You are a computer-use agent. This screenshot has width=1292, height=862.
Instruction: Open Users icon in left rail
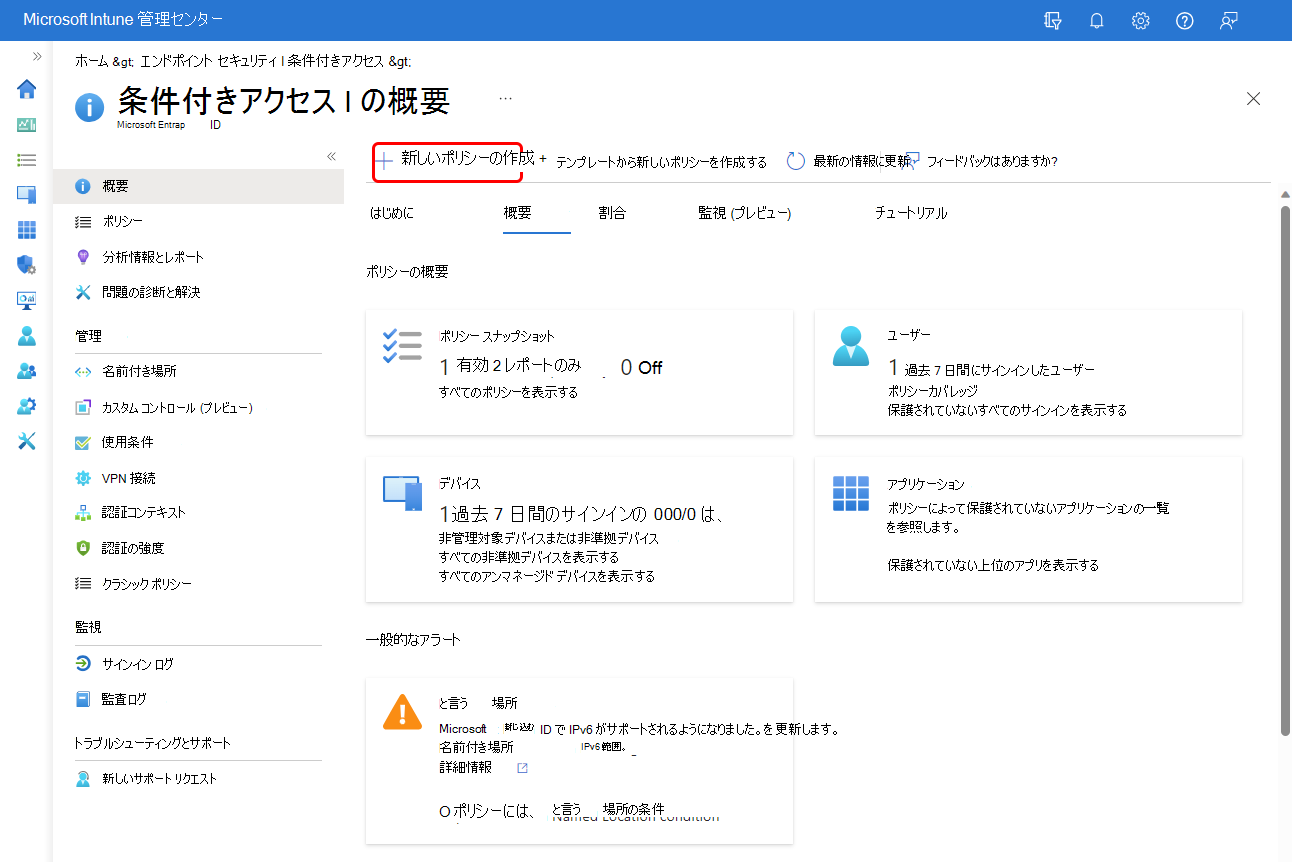click(27, 336)
